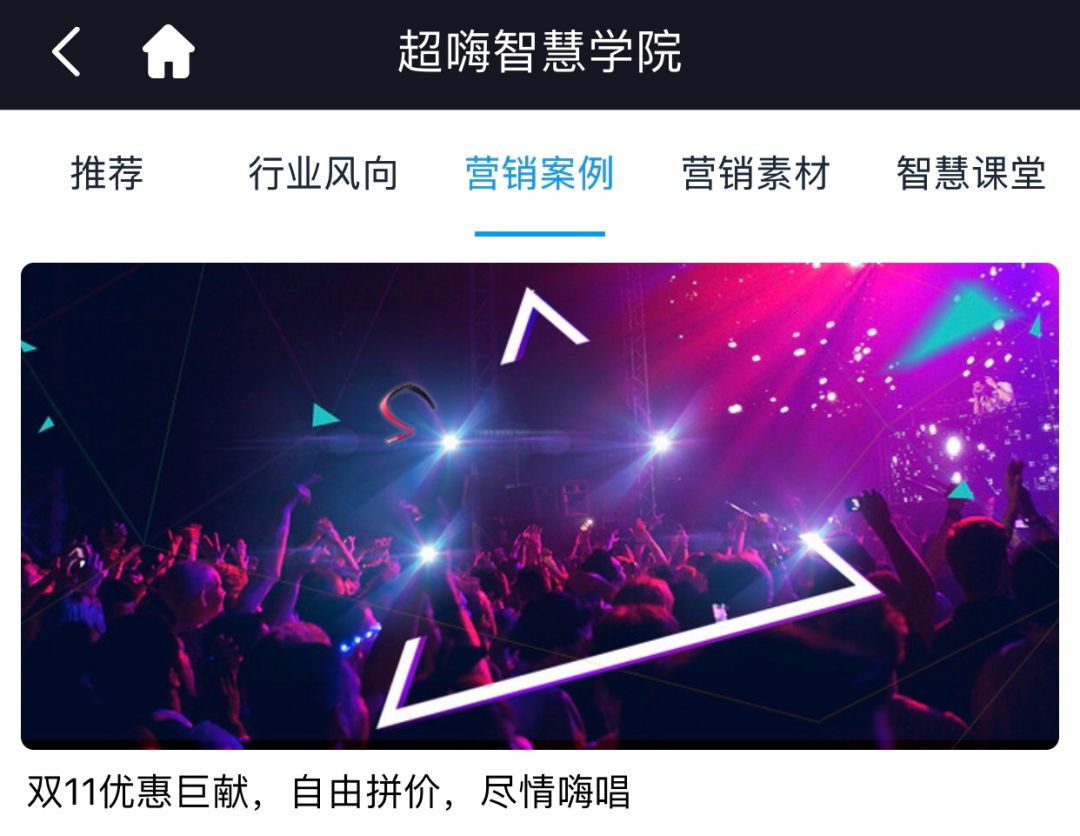Click the large neon triangle outline
1080x836 pixels.
pyautogui.click(x=627, y=630)
